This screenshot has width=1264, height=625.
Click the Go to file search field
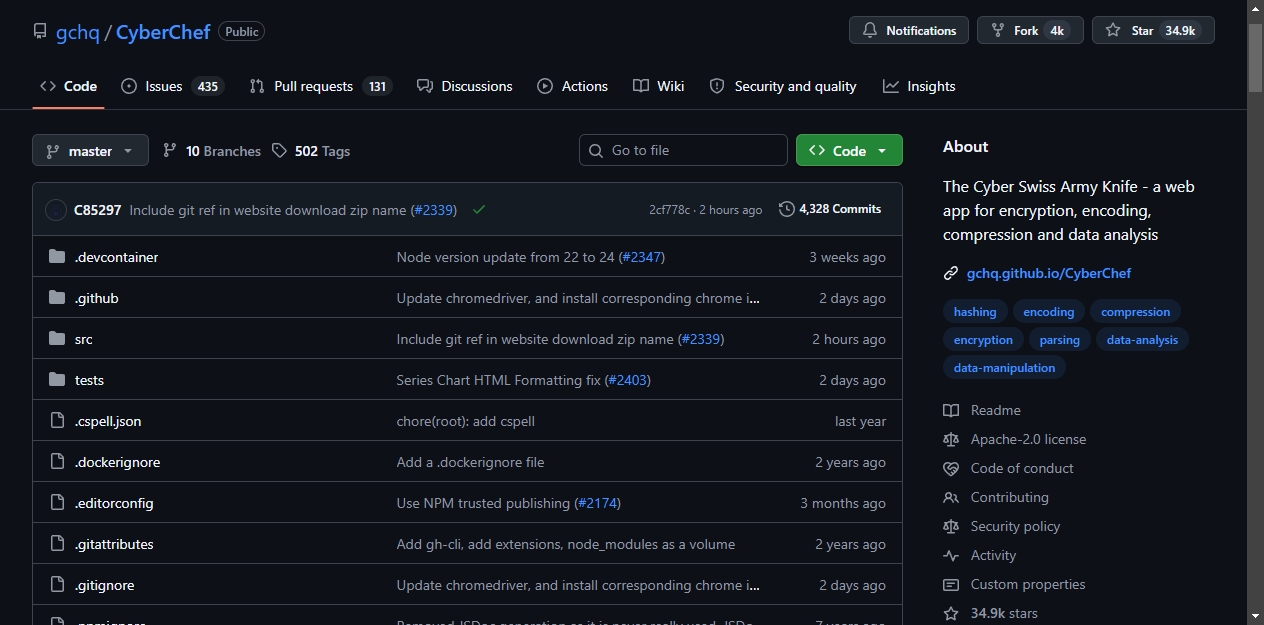(683, 150)
